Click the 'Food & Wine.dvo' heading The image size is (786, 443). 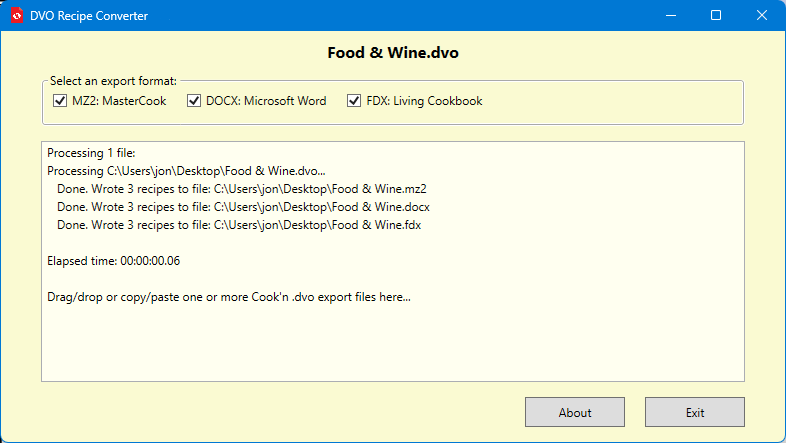393,53
